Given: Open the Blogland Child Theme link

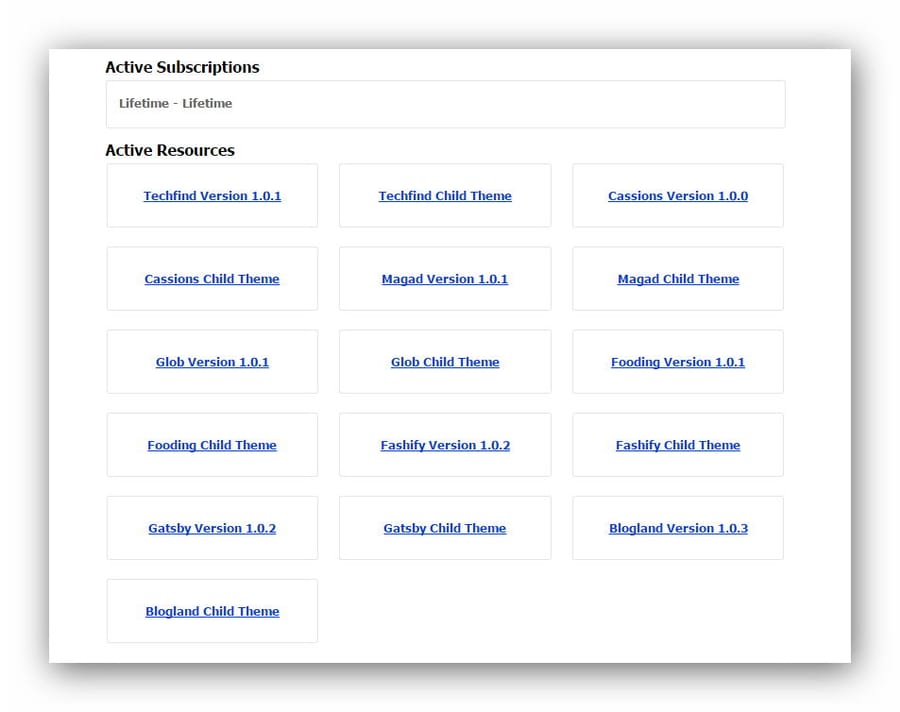Looking at the screenshot, I should 212,612.
